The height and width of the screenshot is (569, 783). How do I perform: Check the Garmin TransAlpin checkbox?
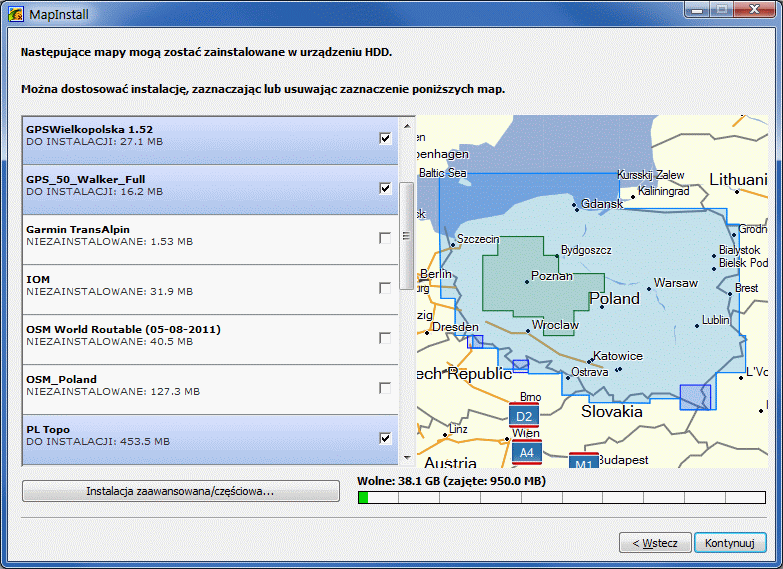(x=385, y=238)
